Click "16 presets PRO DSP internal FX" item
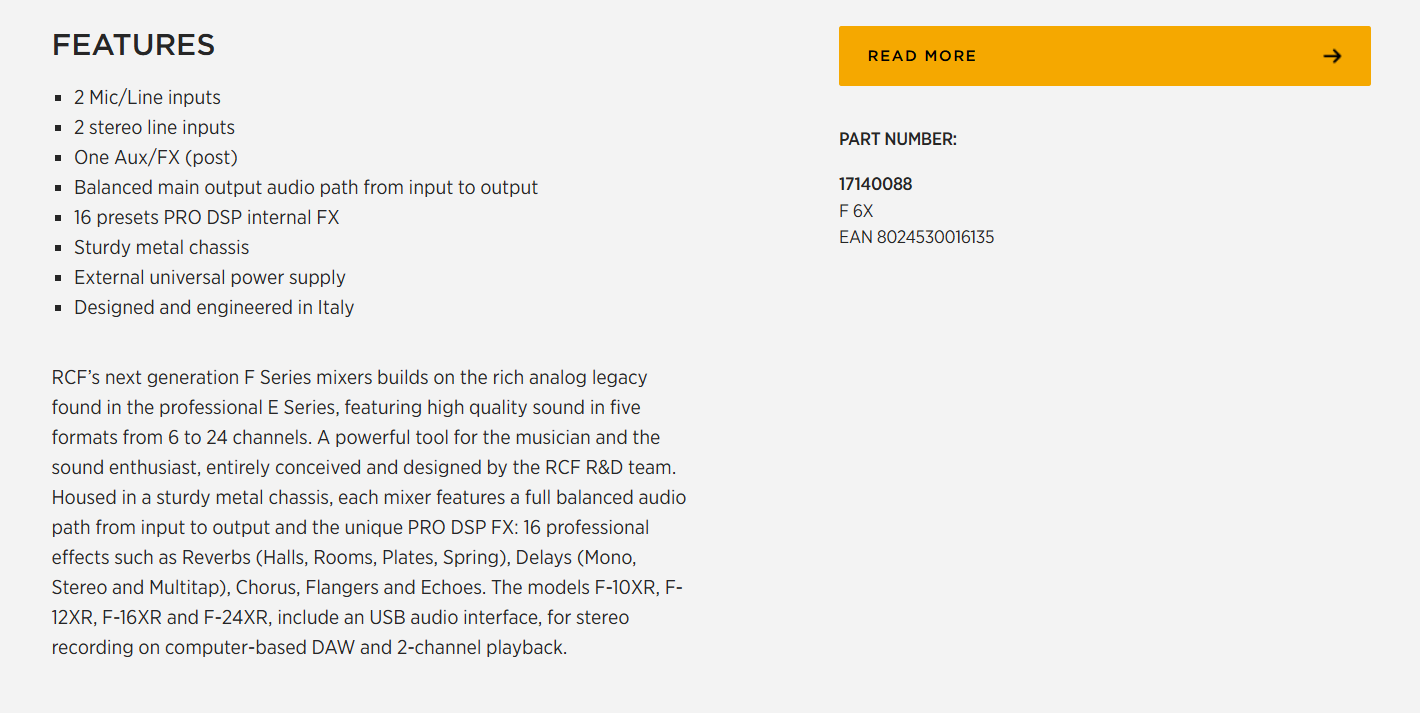1420x713 pixels. tap(206, 218)
